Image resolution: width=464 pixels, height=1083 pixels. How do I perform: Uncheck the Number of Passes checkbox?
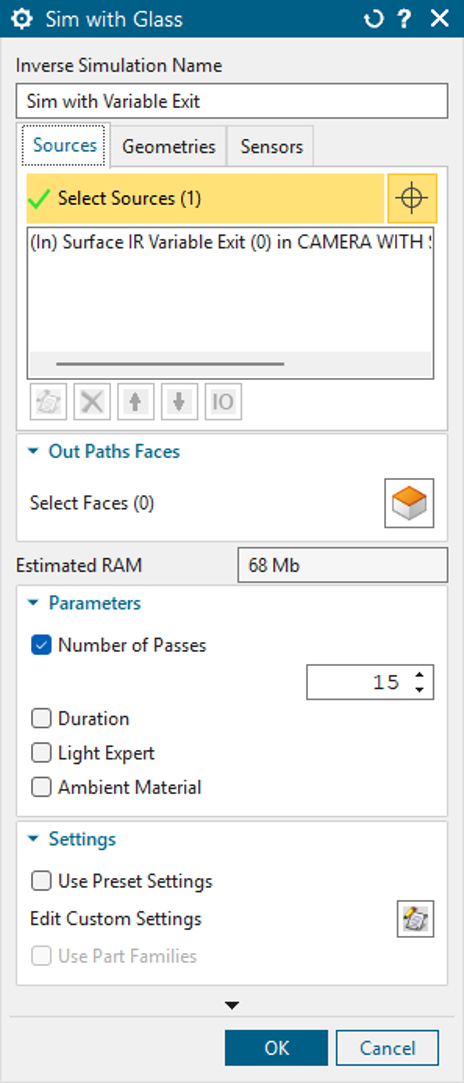pos(41,645)
